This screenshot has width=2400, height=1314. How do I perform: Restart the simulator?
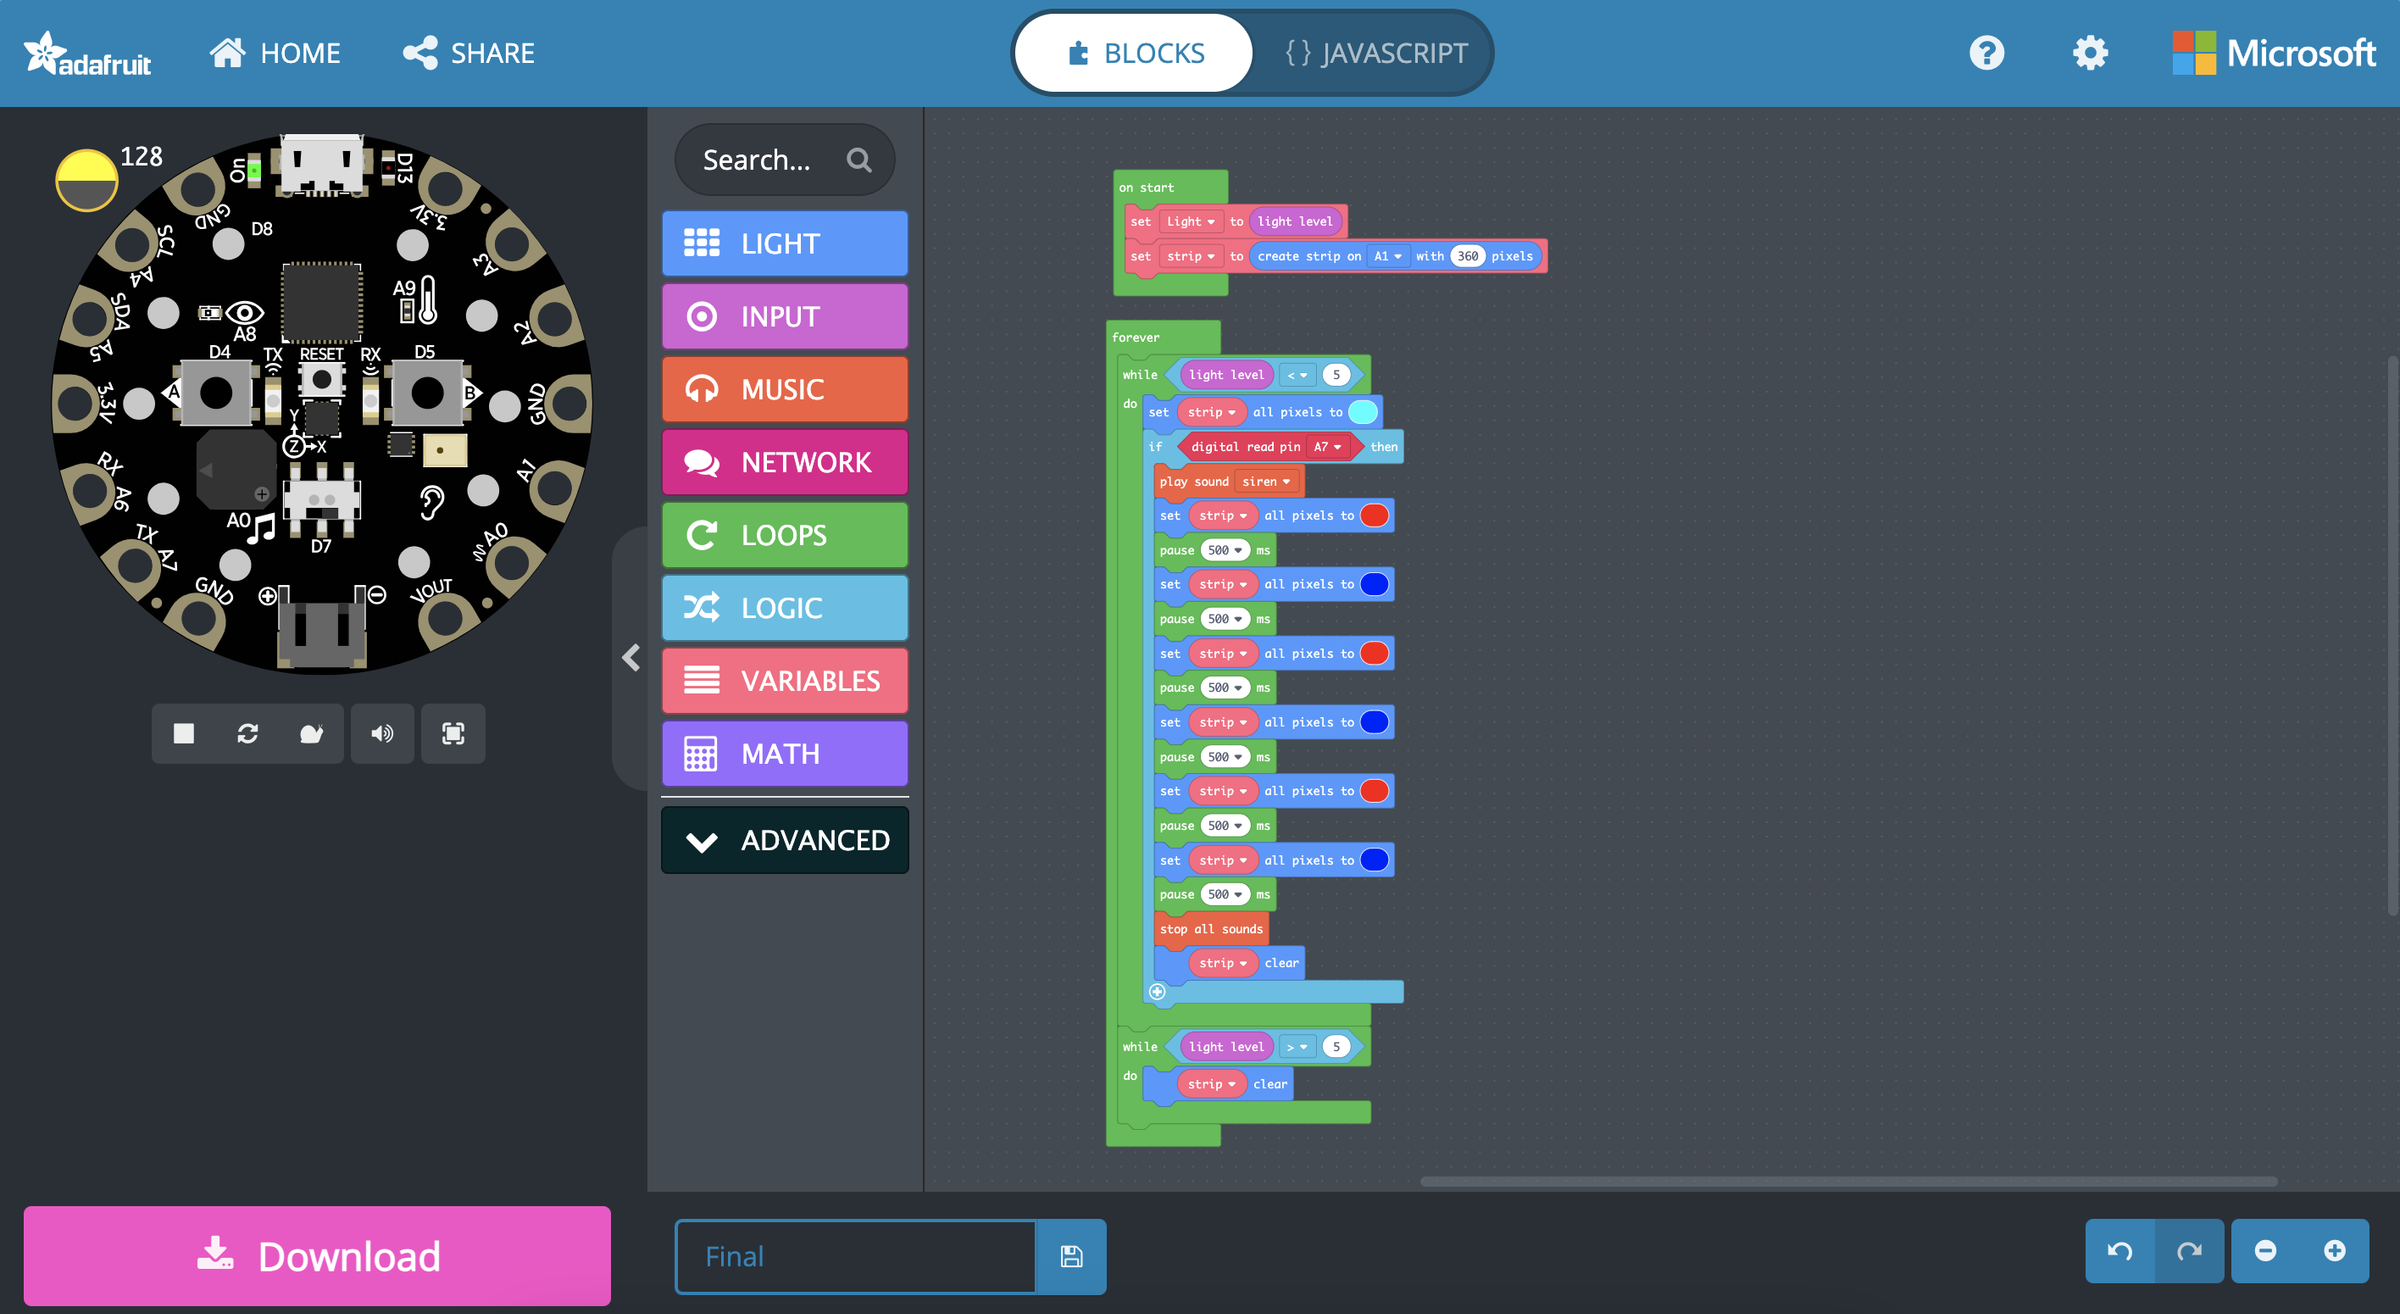[x=247, y=734]
